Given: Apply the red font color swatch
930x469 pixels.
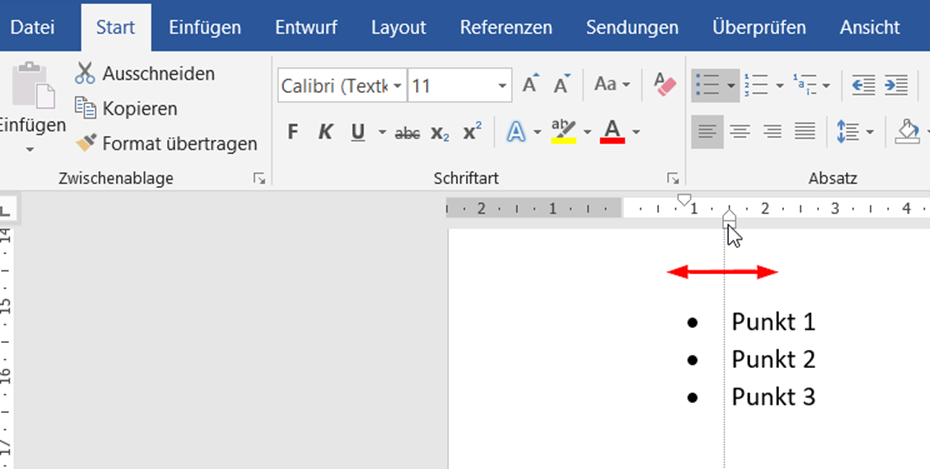Looking at the screenshot, I should [612, 132].
